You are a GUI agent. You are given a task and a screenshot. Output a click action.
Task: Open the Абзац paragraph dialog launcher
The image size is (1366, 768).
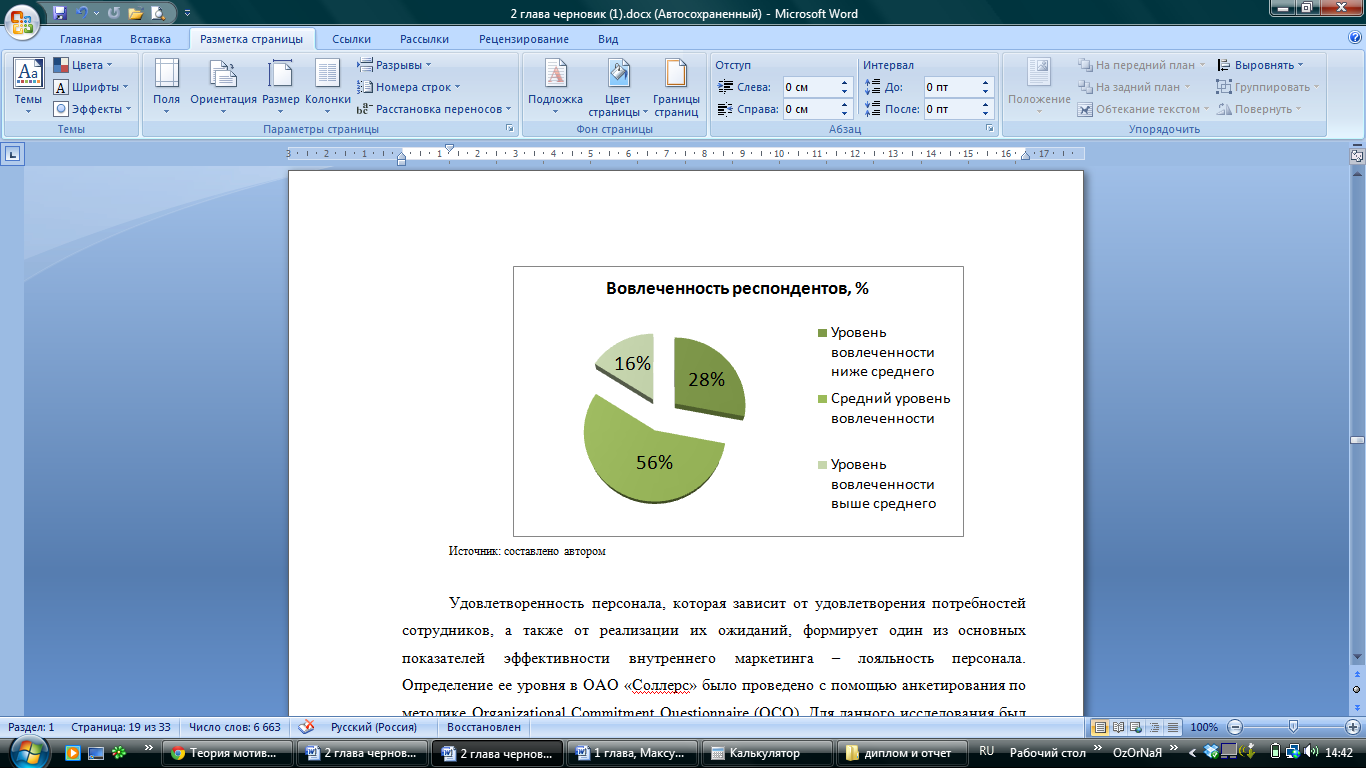coord(990,129)
